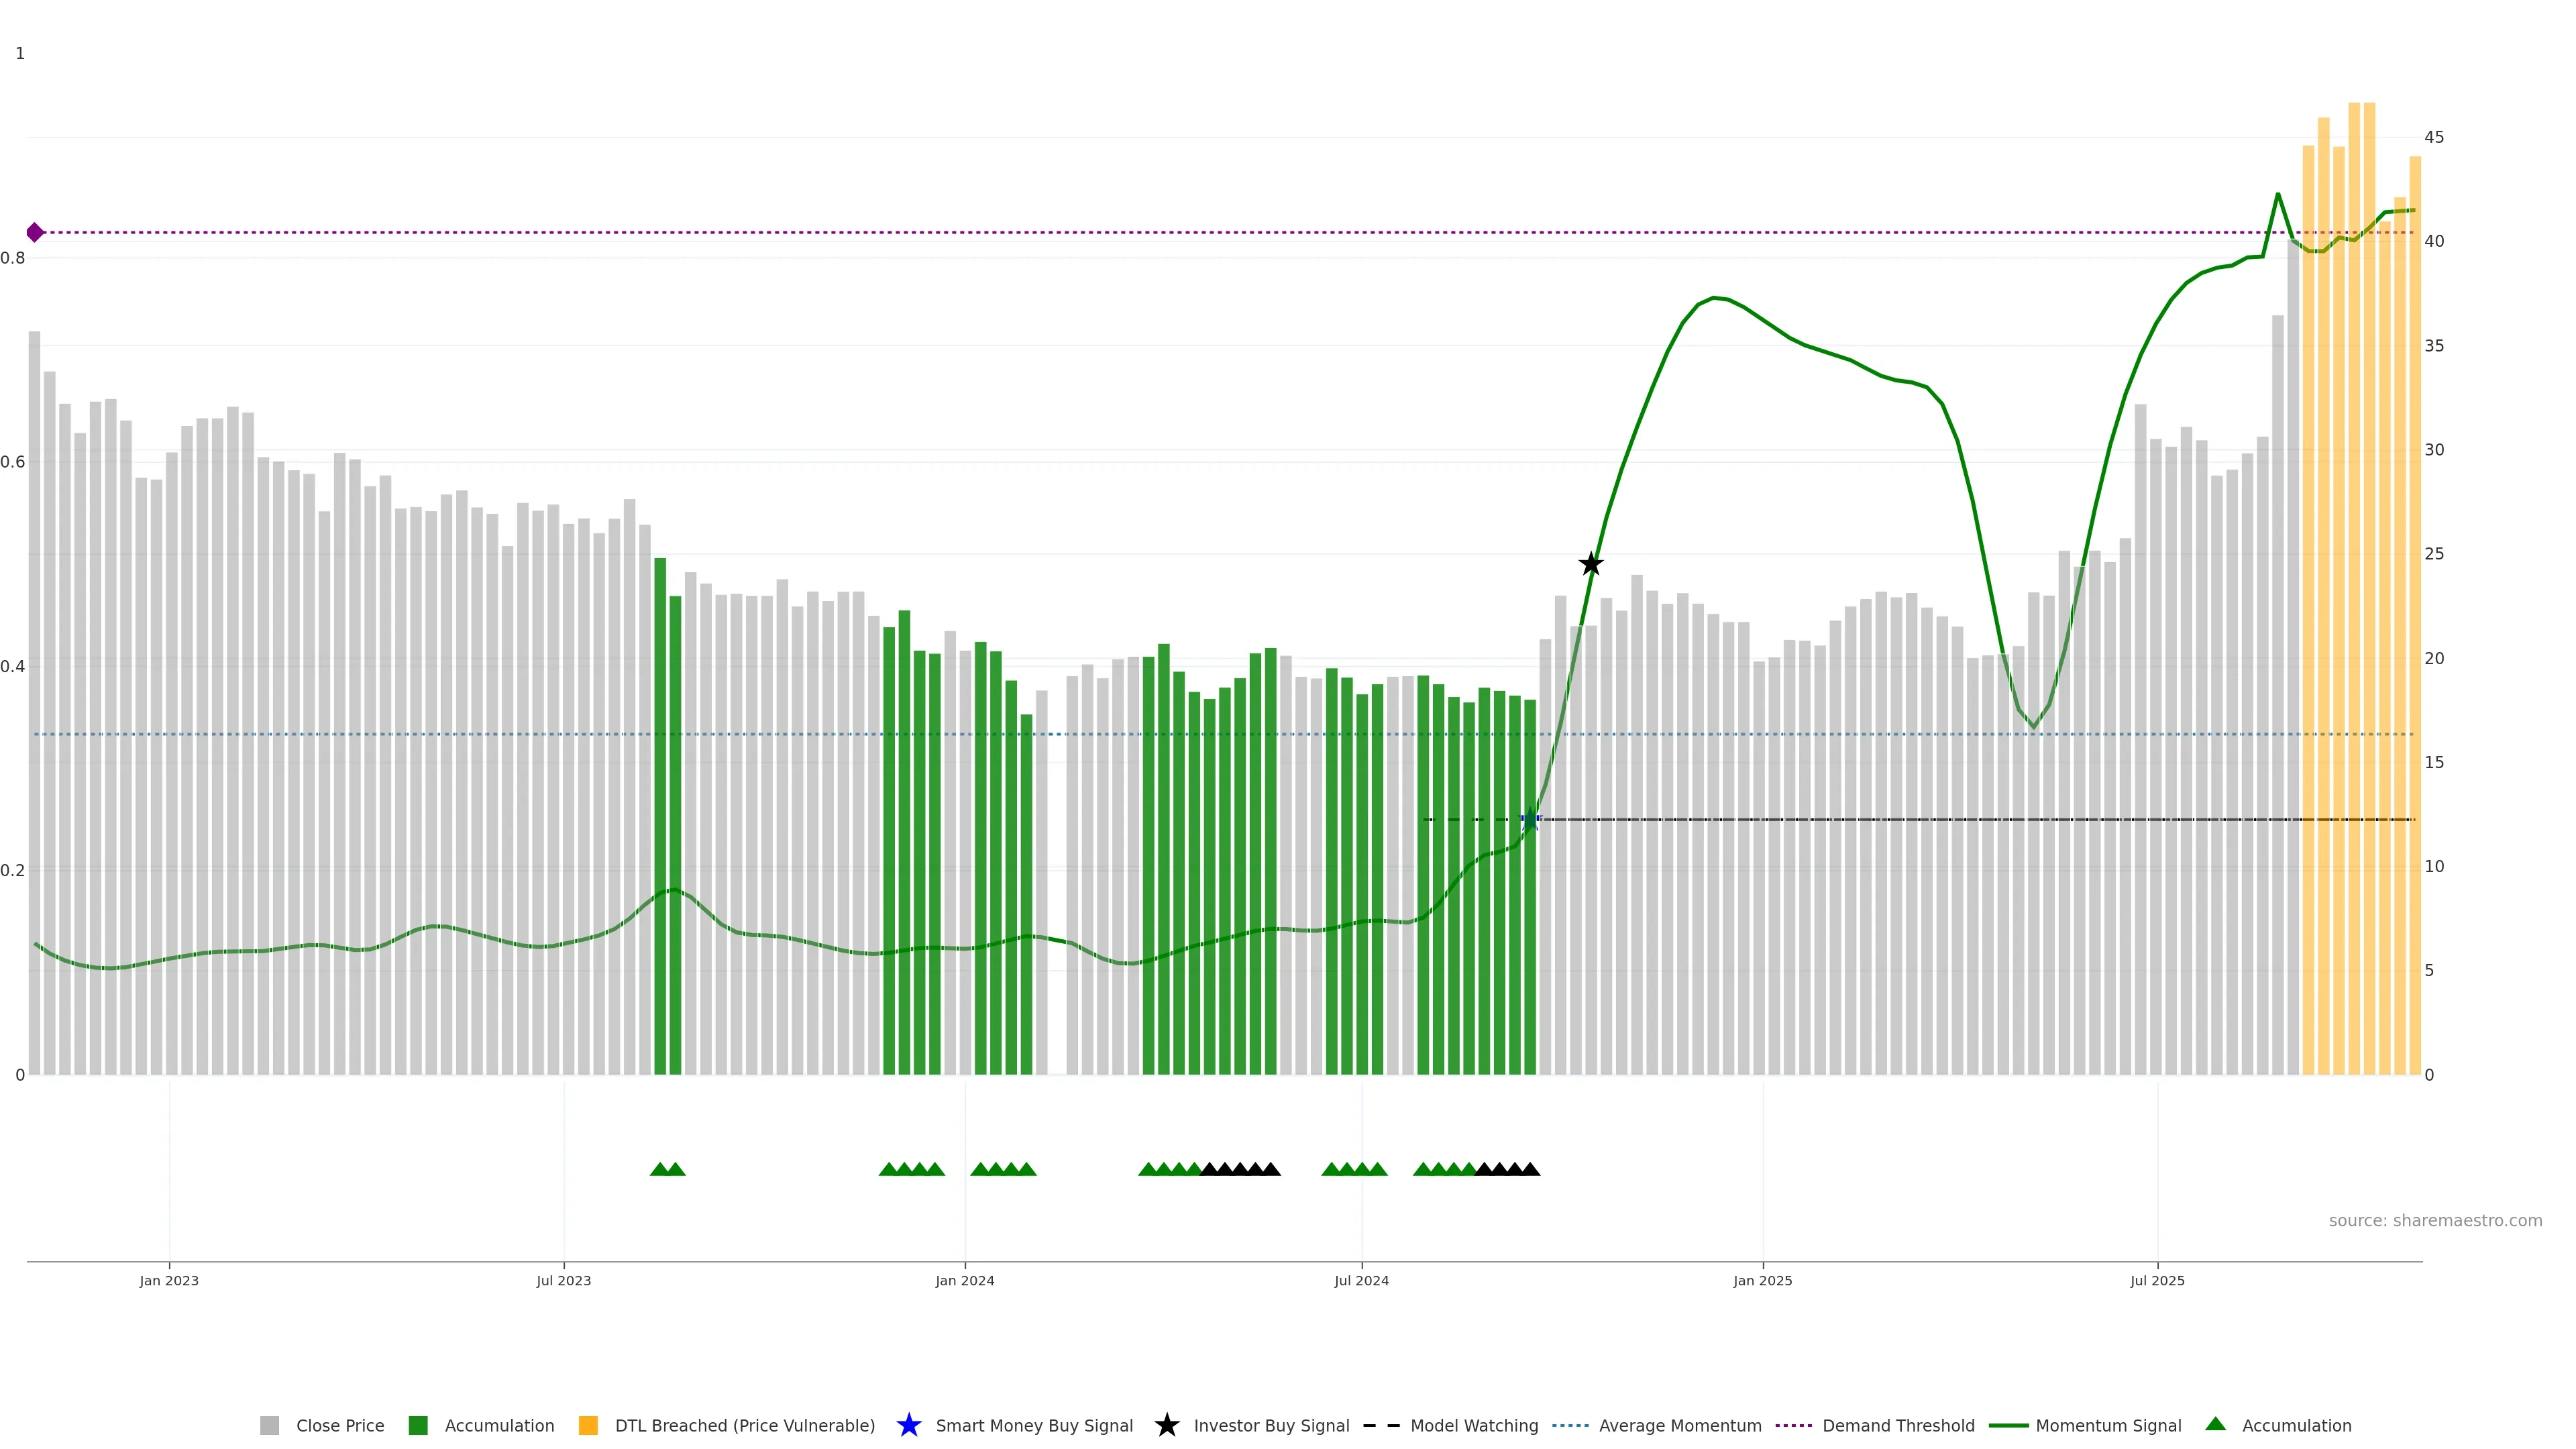This screenshot has height=1449, width=2576.
Task: Click the black Investor Buy Signal star on chart
Action: [1590, 564]
